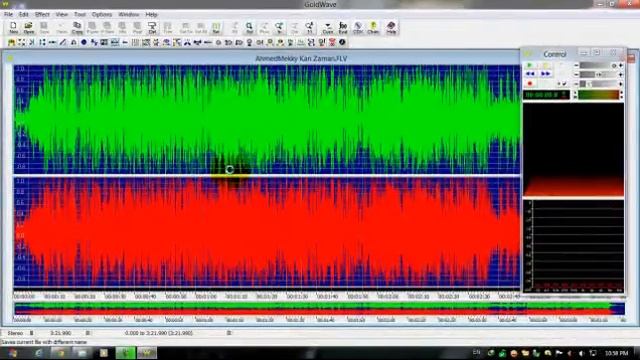Click the overview bar under the timeline
Image resolution: width=640 pixels, height=360 pixels.
pos(319,309)
